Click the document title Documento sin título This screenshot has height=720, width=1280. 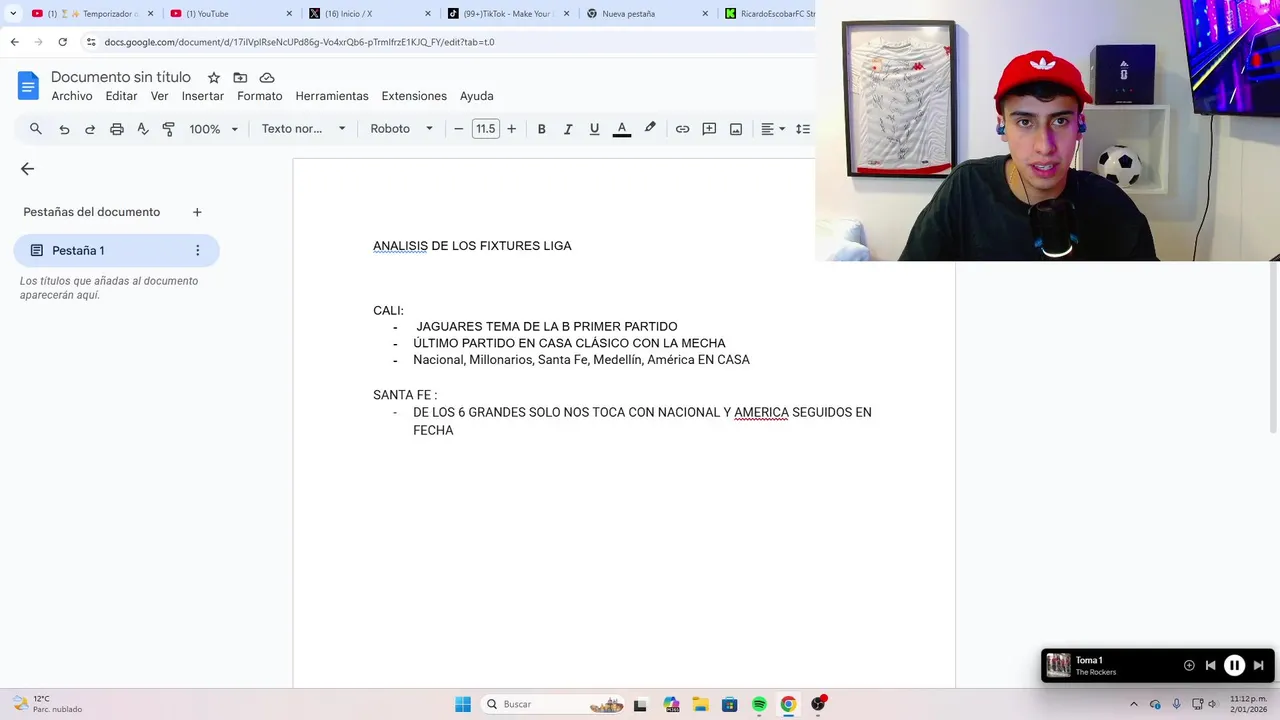(121, 77)
